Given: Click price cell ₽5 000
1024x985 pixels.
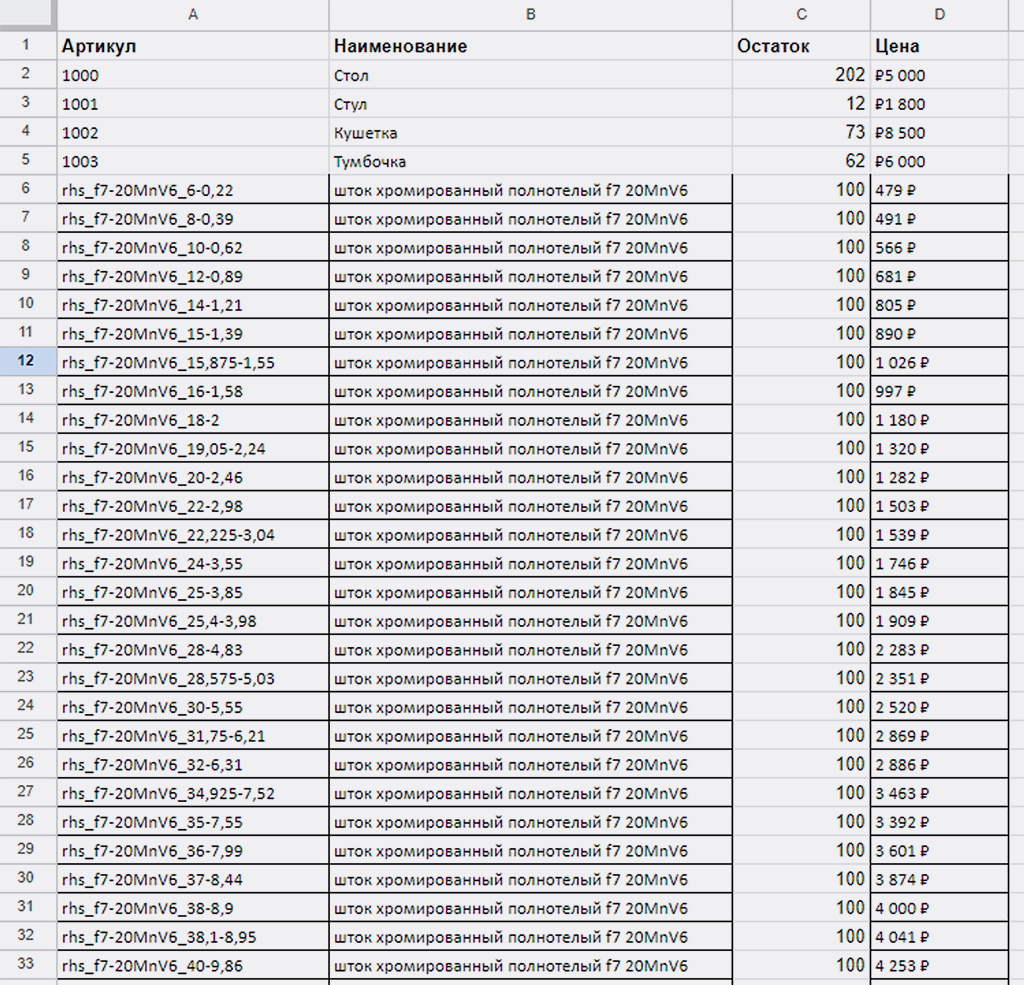Looking at the screenshot, I should tap(939, 74).
